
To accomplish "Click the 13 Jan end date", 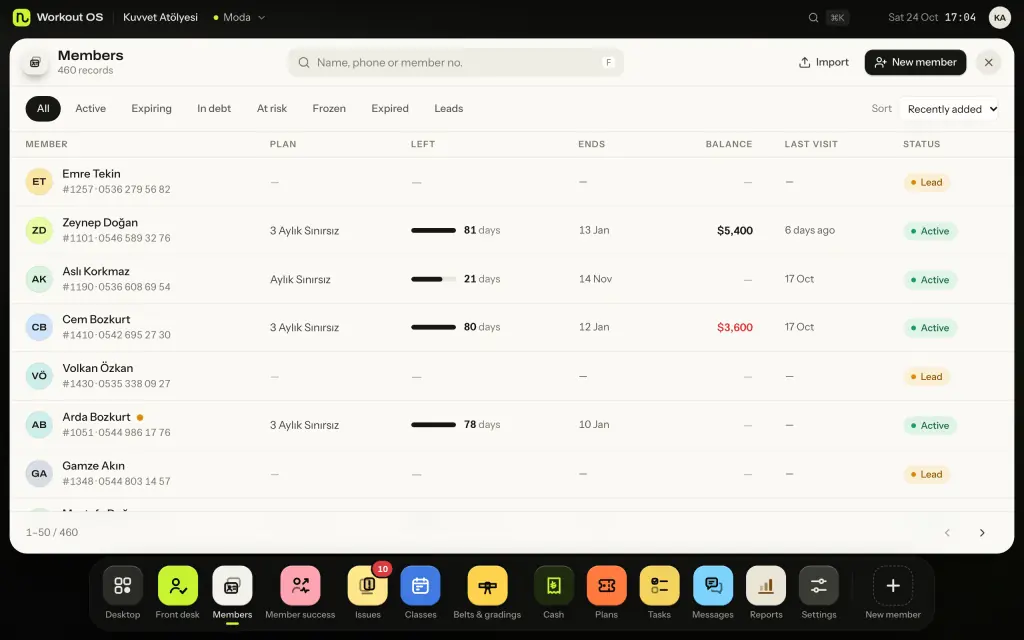I will [594, 230].
